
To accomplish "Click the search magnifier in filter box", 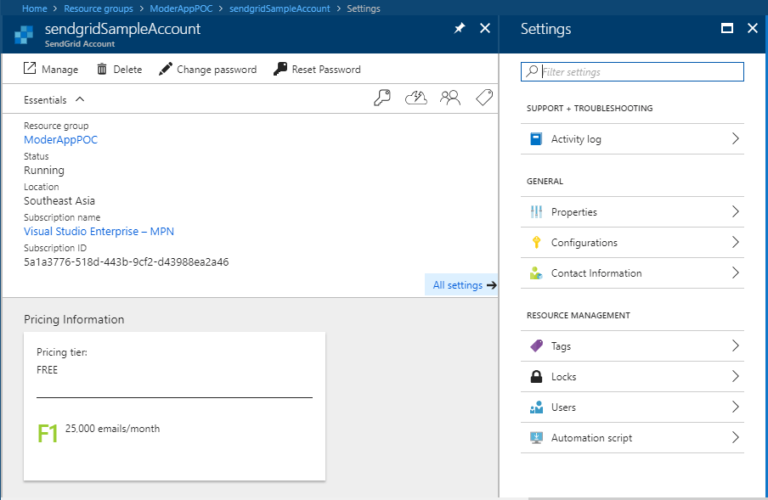I will coord(531,71).
